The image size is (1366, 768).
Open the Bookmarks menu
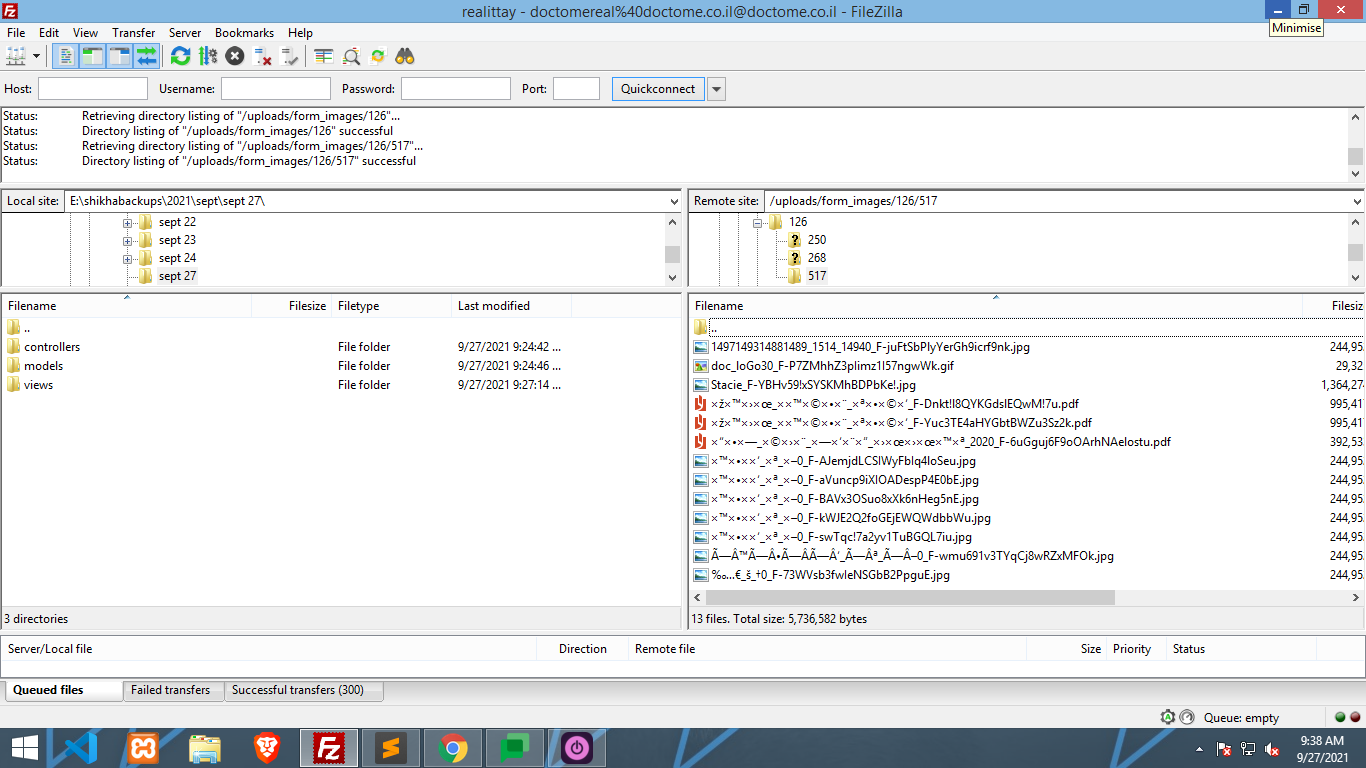(244, 33)
